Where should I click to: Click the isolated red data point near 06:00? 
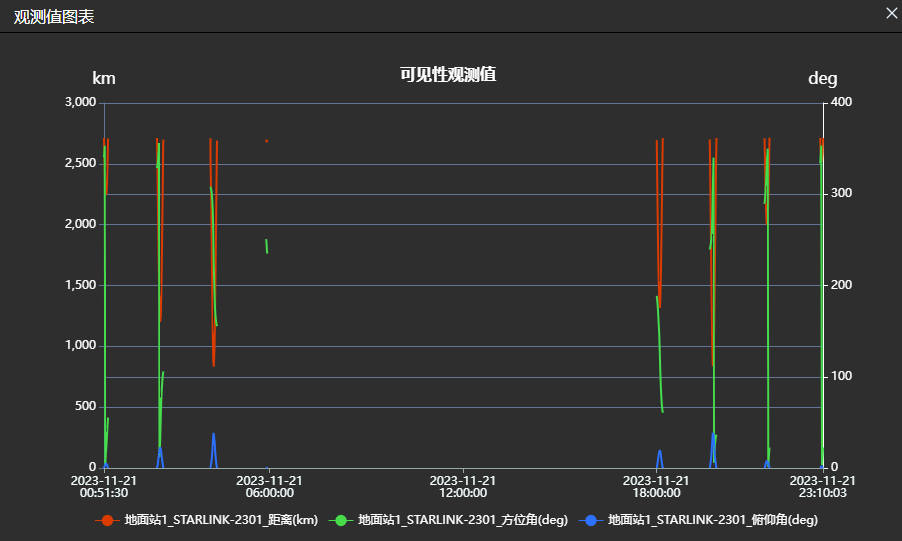coord(267,141)
